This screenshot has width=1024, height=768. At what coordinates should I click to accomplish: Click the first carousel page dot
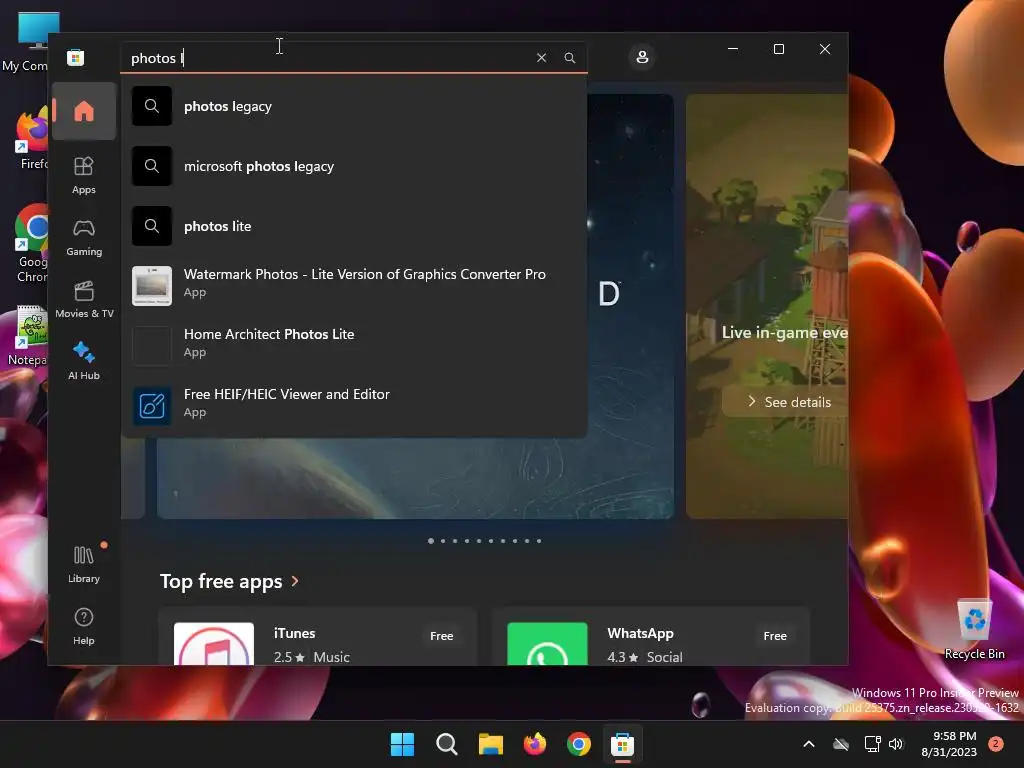tap(431, 541)
